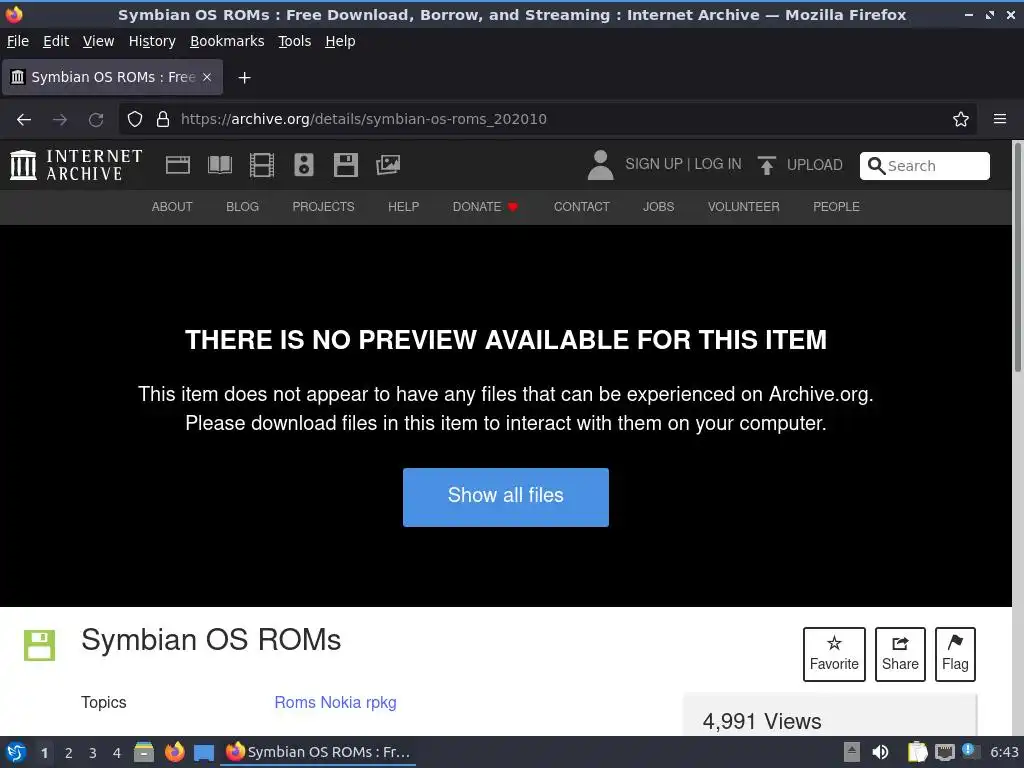Switch to workspace 3

click(93, 753)
